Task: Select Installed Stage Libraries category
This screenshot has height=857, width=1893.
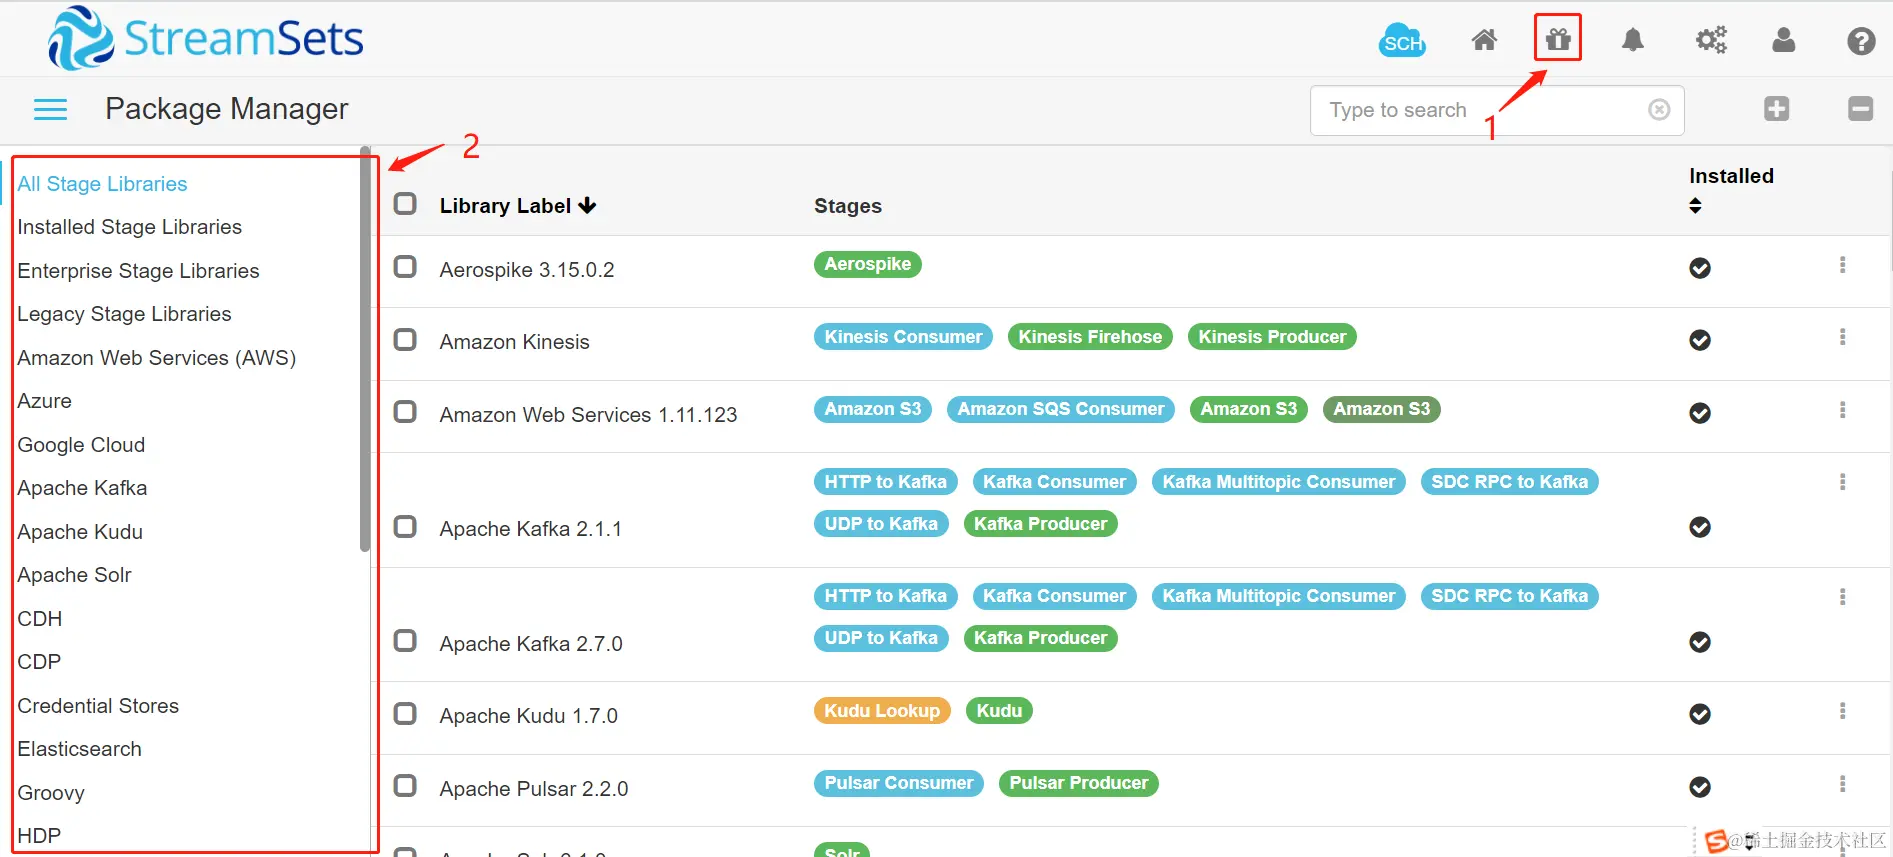Action: pyautogui.click(x=129, y=227)
